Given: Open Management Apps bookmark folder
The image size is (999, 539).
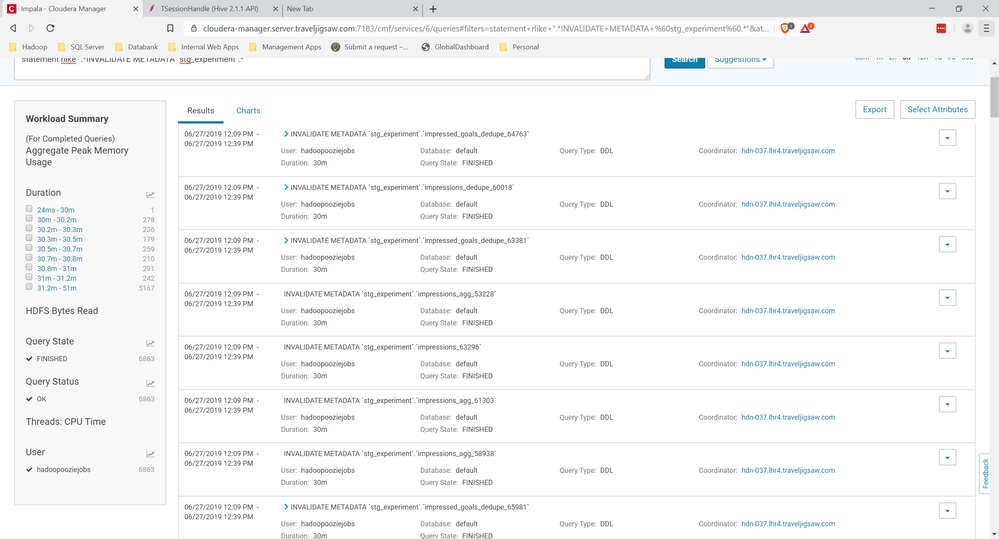Looking at the screenshot, I should (x=285, y=47).
